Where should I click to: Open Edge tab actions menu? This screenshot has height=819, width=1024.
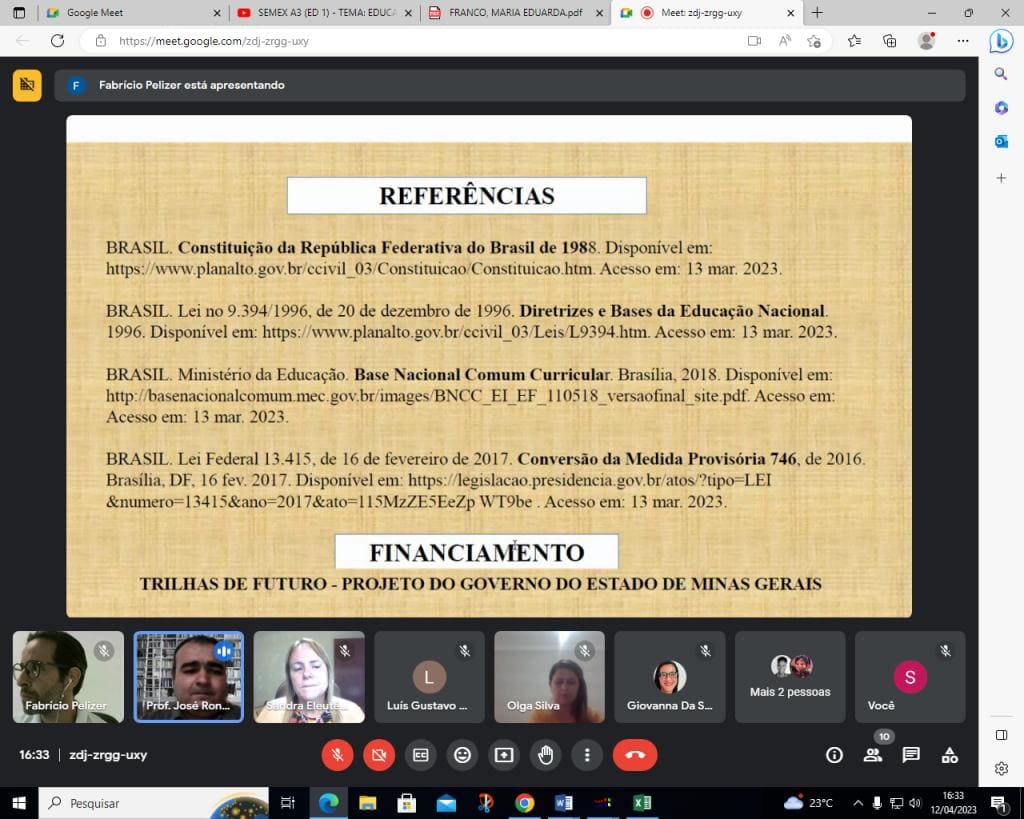coord(19,12)
